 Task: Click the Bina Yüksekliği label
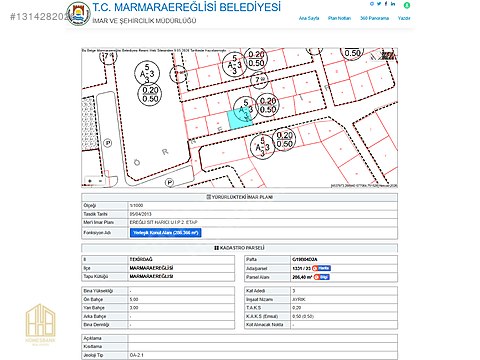point(98,291)
